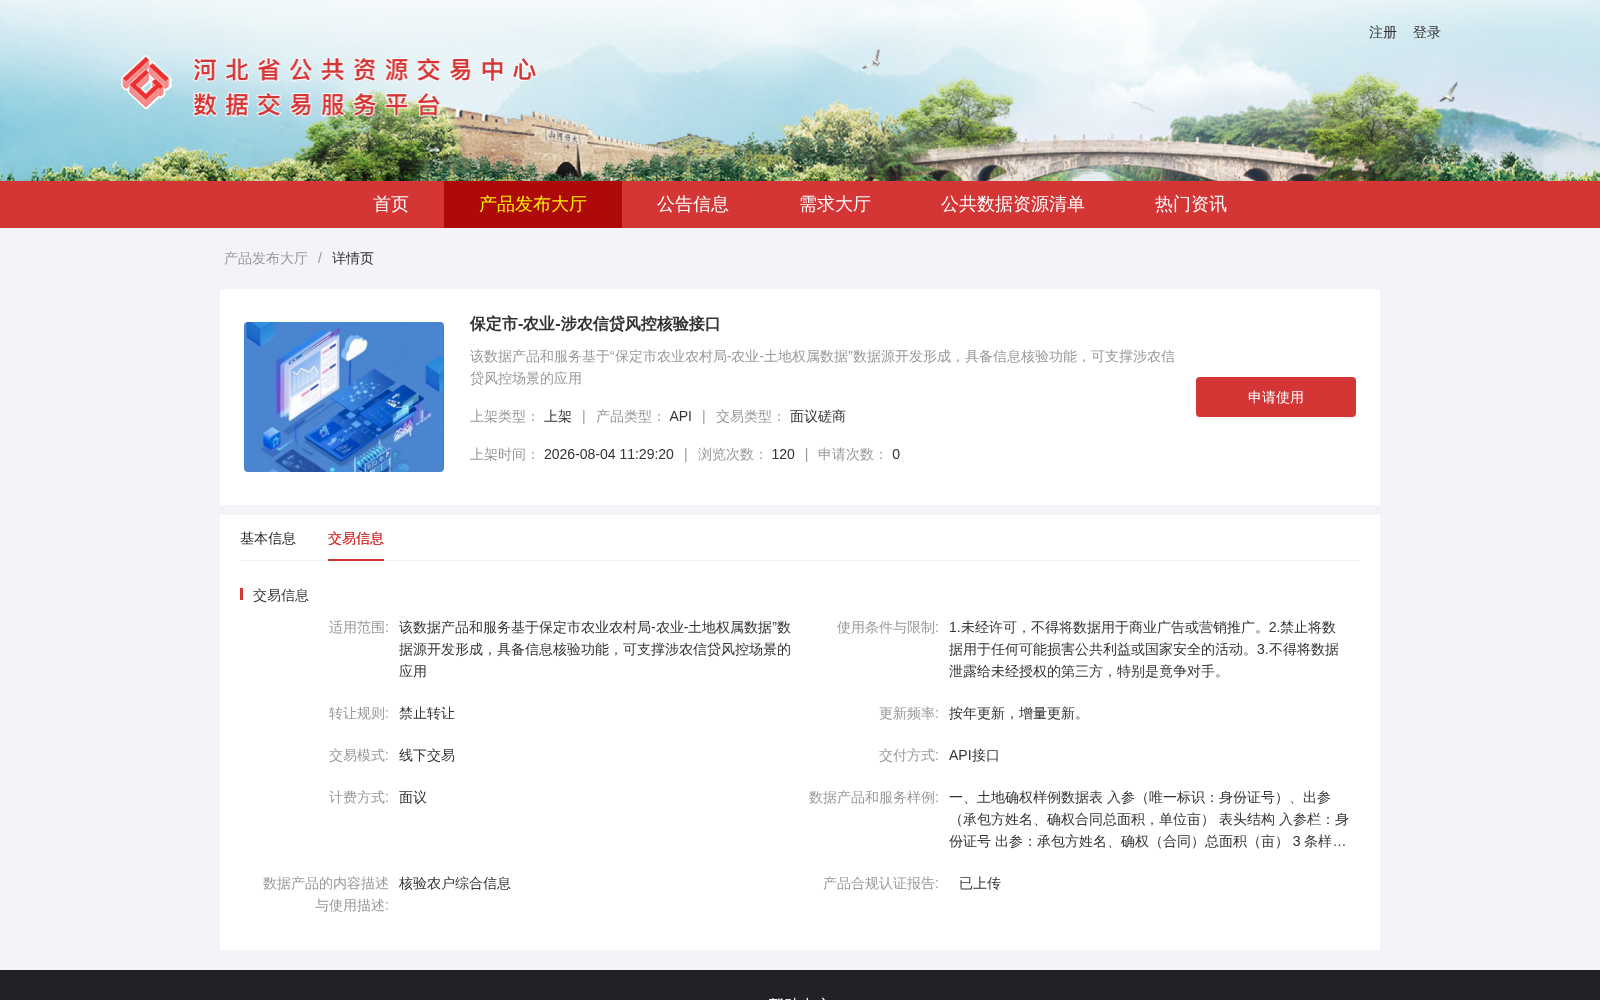Click 详情页 breadcrumb text
Viewport: 1600px width, 1000px height.
click(353, 258)
